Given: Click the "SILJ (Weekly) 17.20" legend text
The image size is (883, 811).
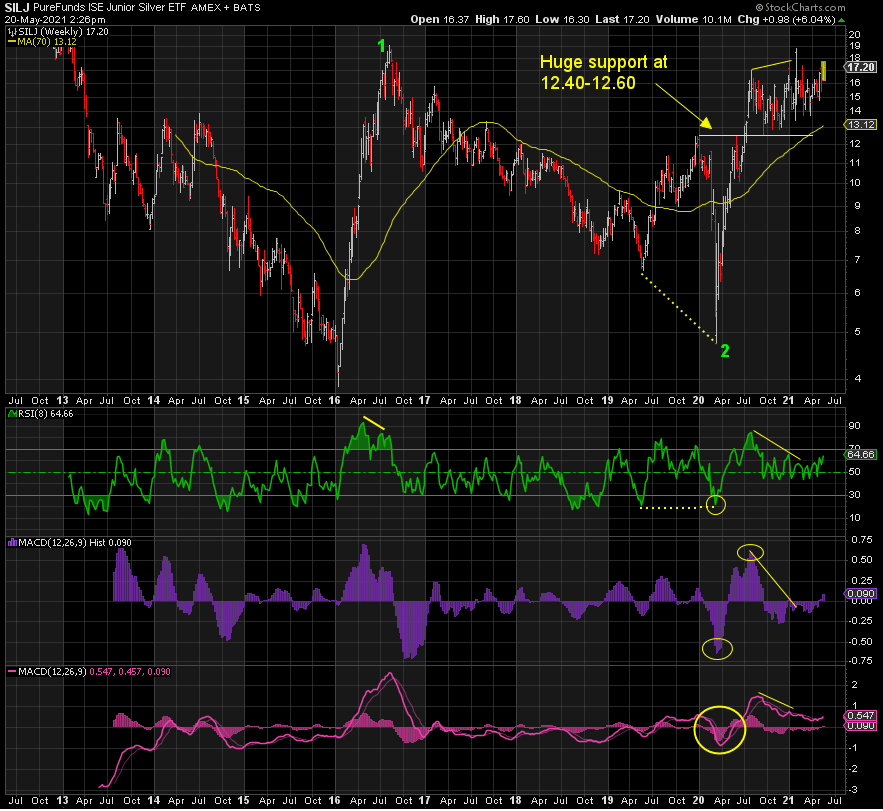Looking at the screenshot, I should (x=63, y=32).
